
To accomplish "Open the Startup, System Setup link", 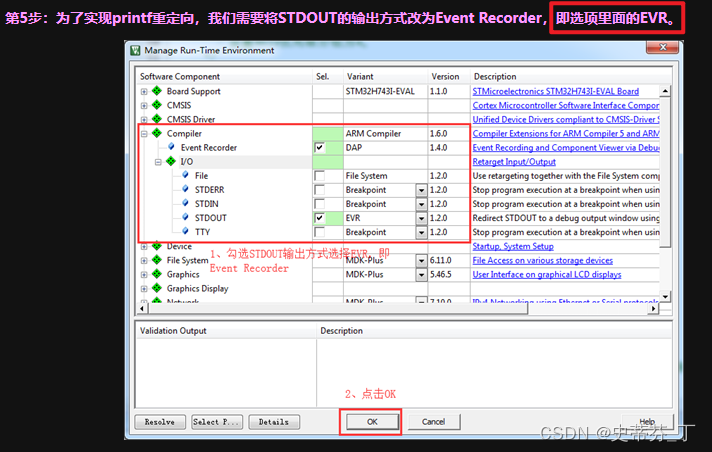I will tap(513, 246).
